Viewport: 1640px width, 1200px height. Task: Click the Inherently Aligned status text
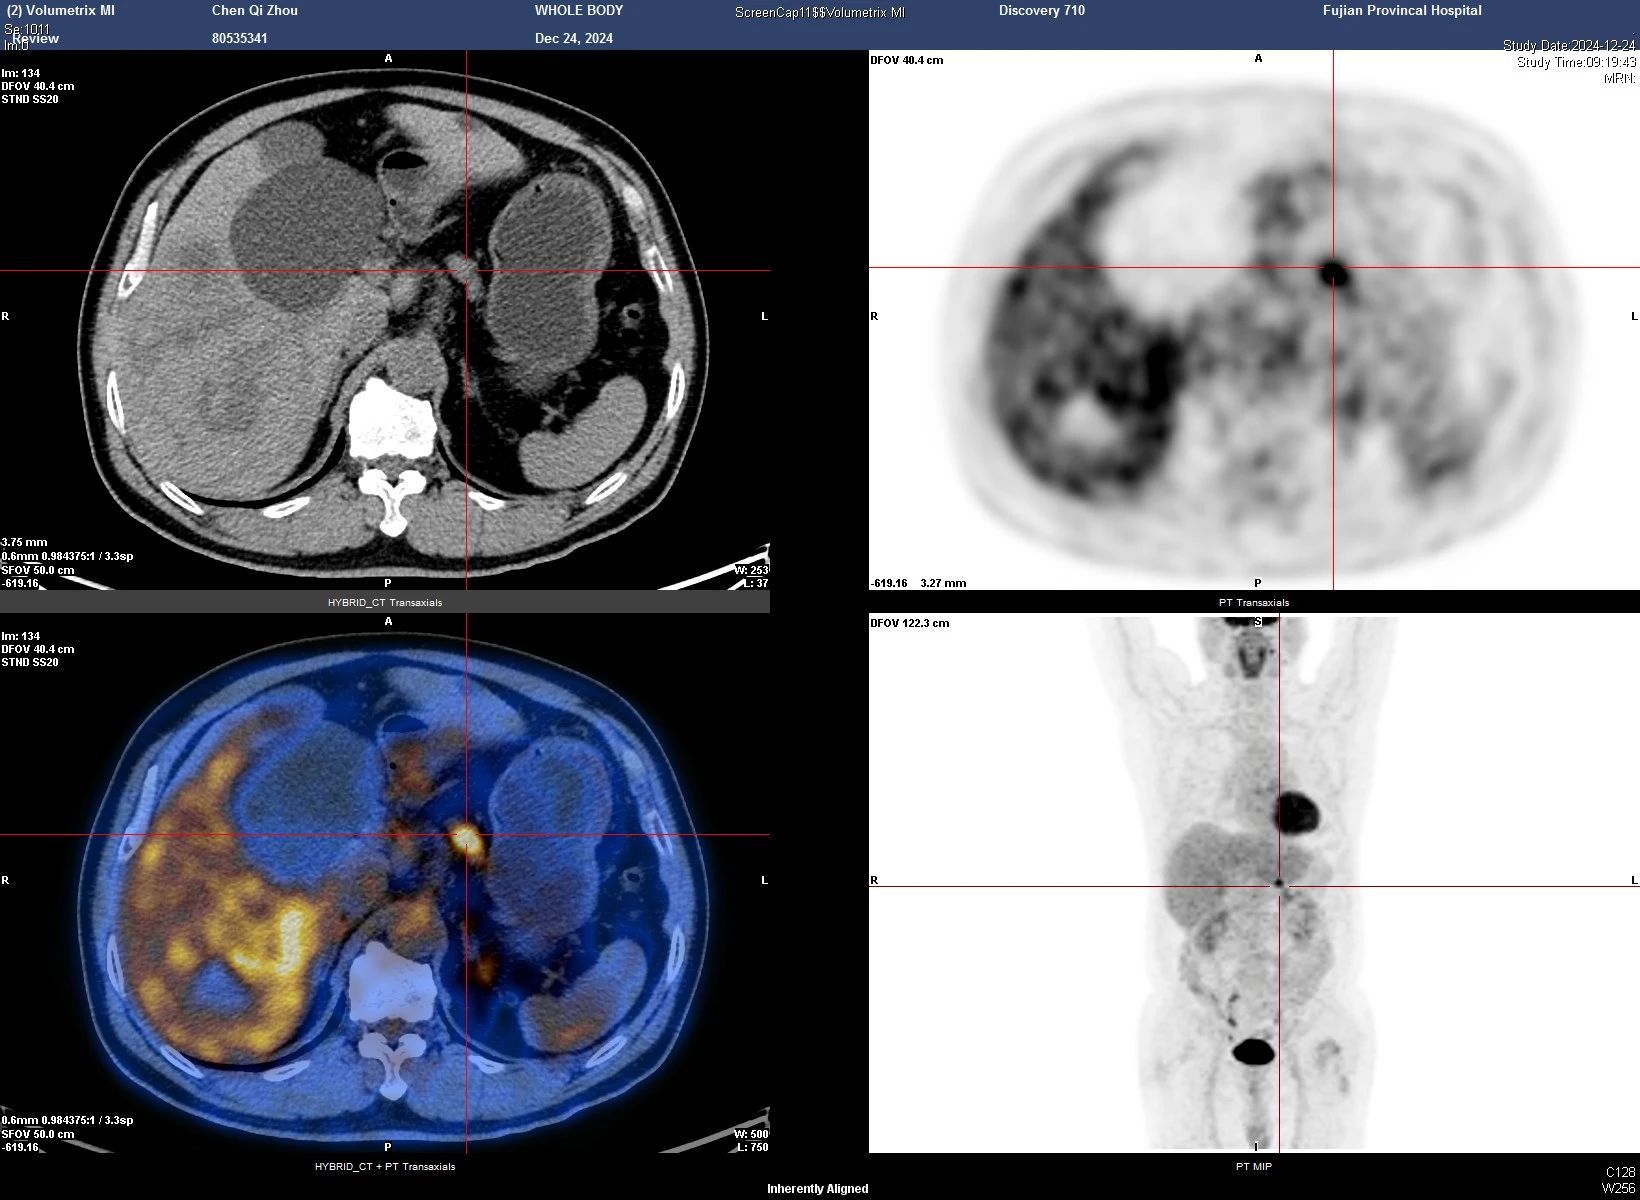[817, 1189]
